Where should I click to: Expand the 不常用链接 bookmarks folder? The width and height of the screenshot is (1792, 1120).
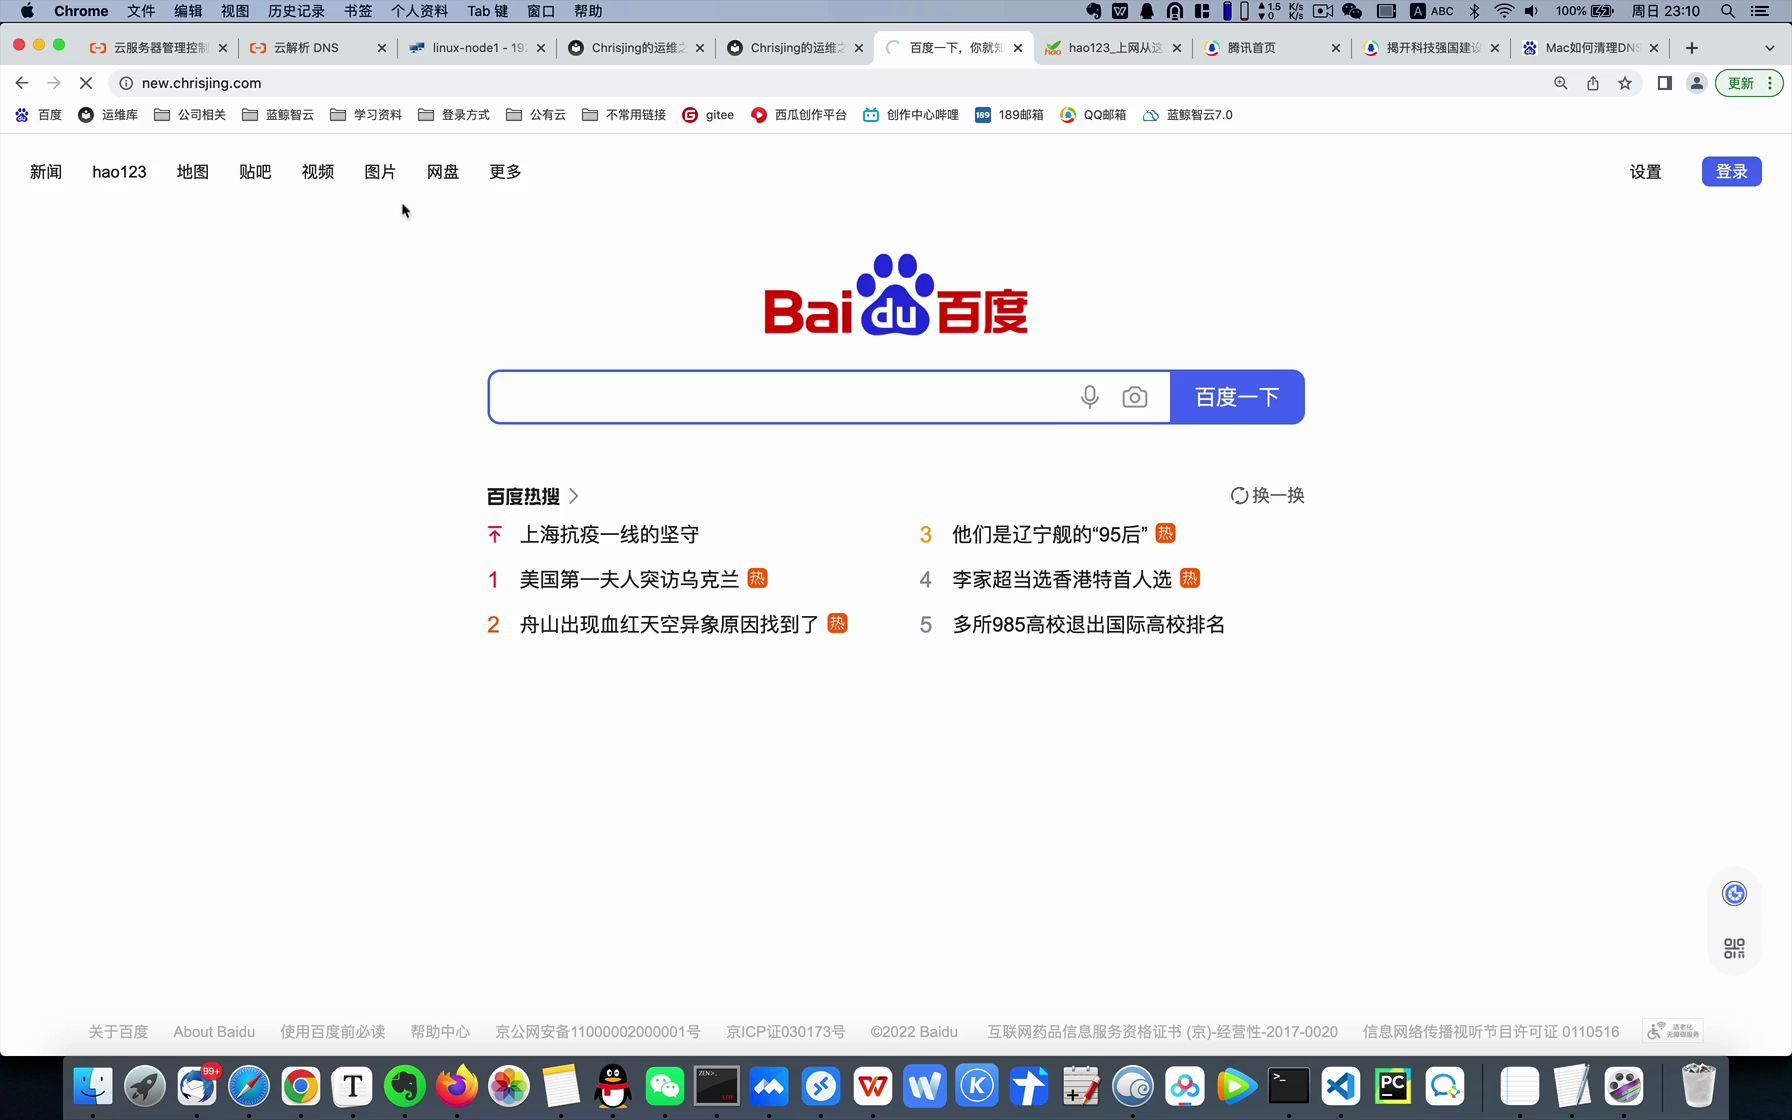click(x=624, y=115)
